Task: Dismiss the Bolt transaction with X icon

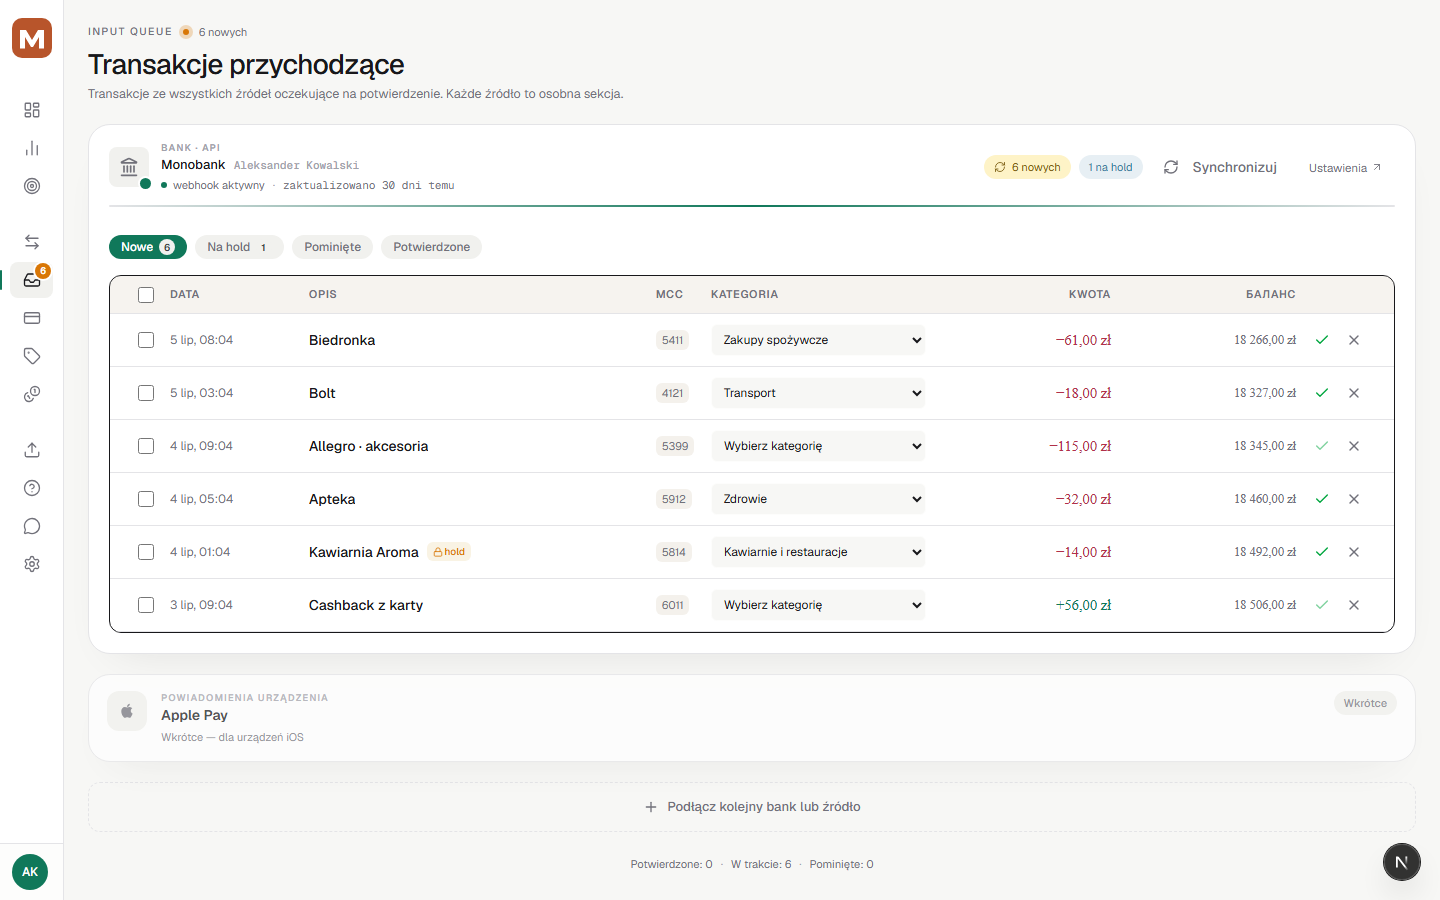Action: 1354,393
